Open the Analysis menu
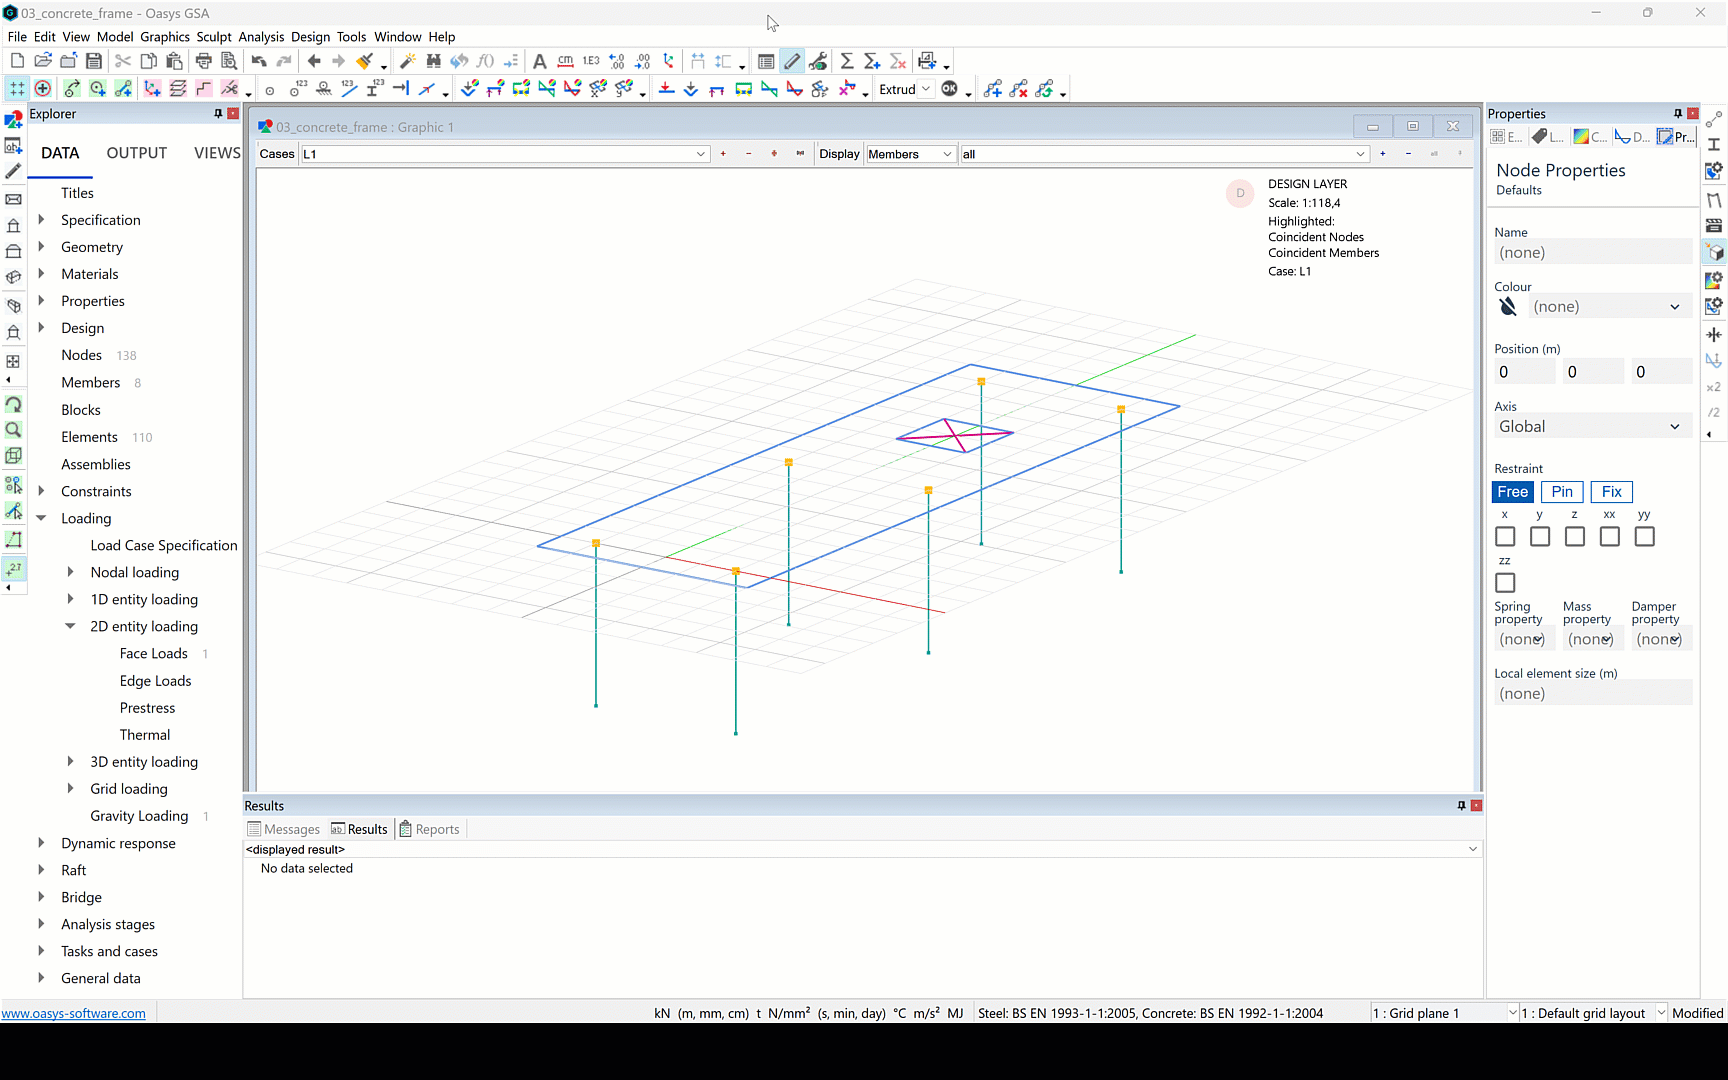Screen dimensions: 1728x1080 coord(261,36)
